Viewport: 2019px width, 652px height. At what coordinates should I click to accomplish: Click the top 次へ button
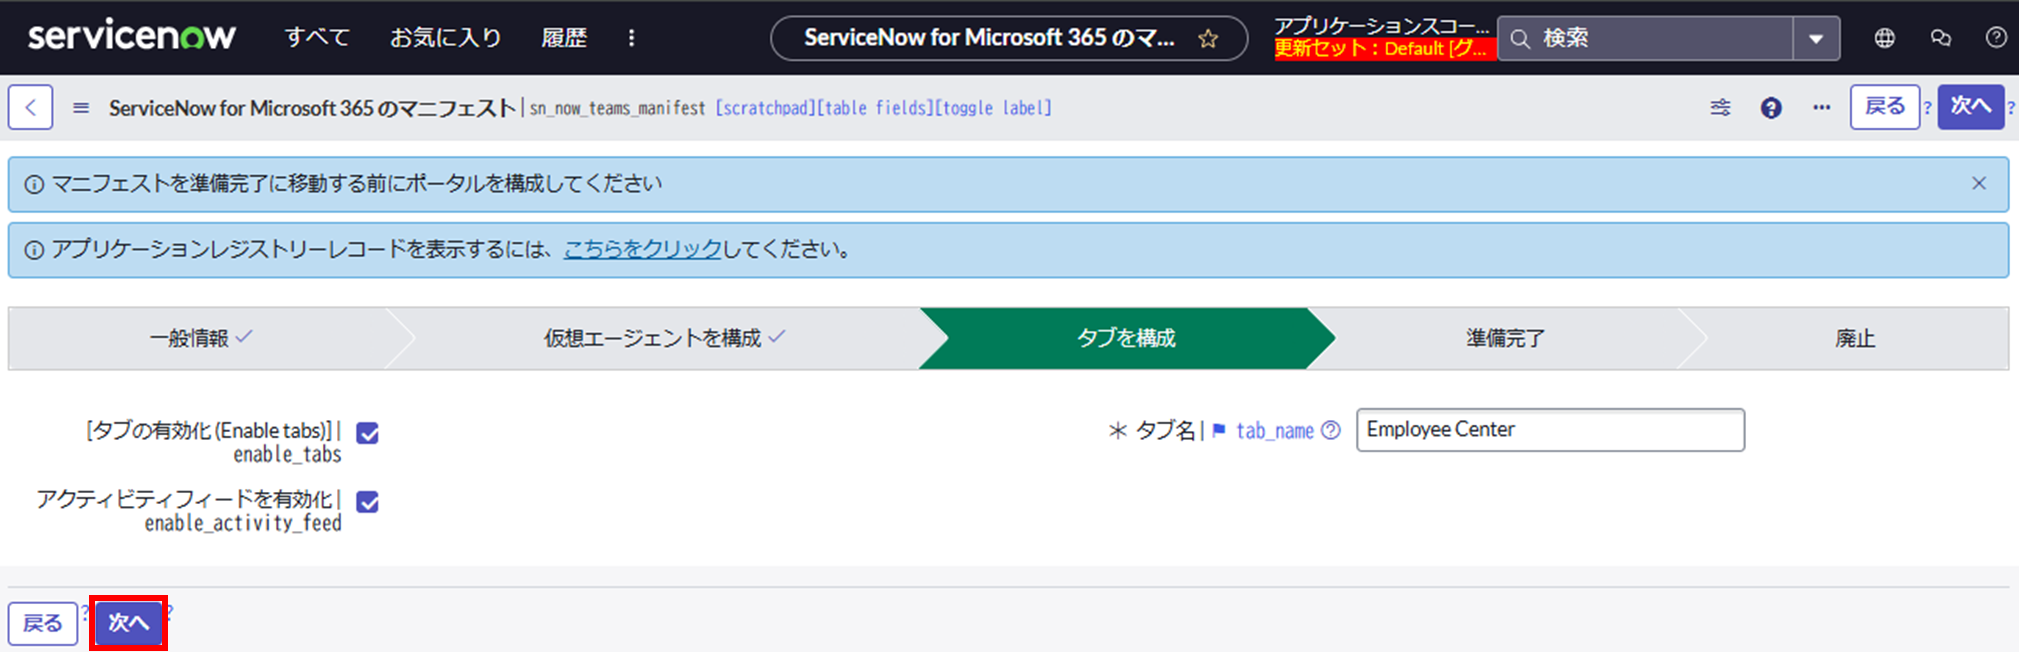1971,106
